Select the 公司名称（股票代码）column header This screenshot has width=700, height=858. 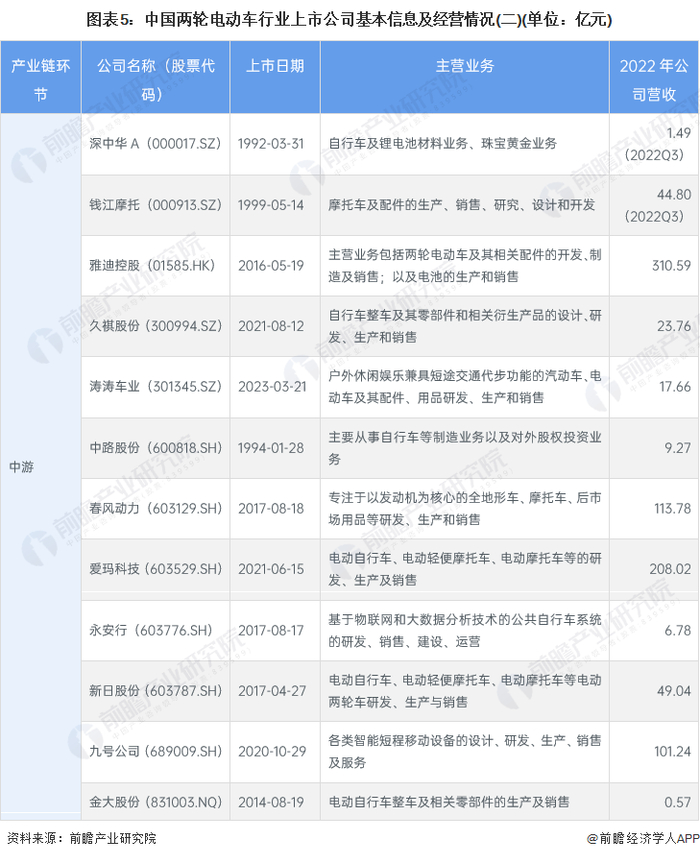click(155, 77)
